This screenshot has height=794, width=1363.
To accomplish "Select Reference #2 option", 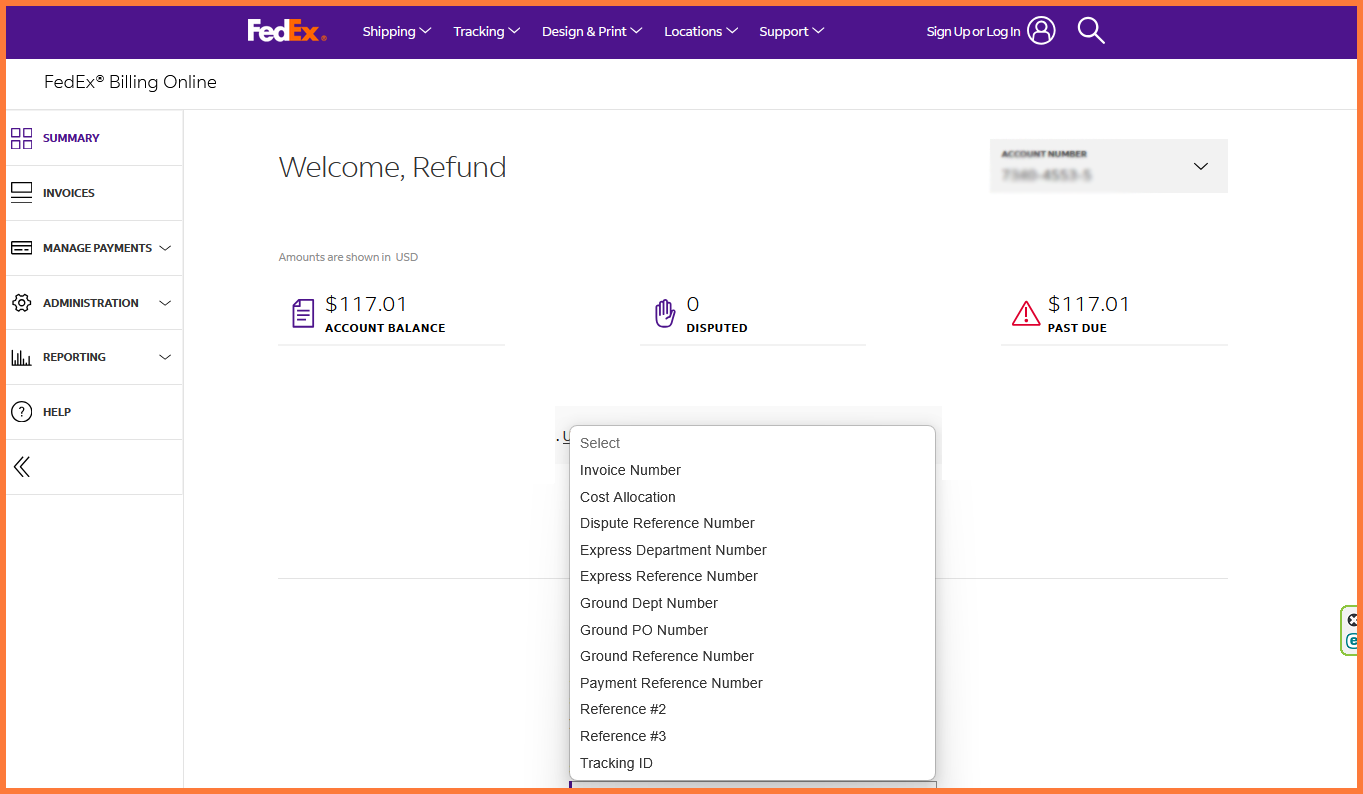I will [752, 709].
